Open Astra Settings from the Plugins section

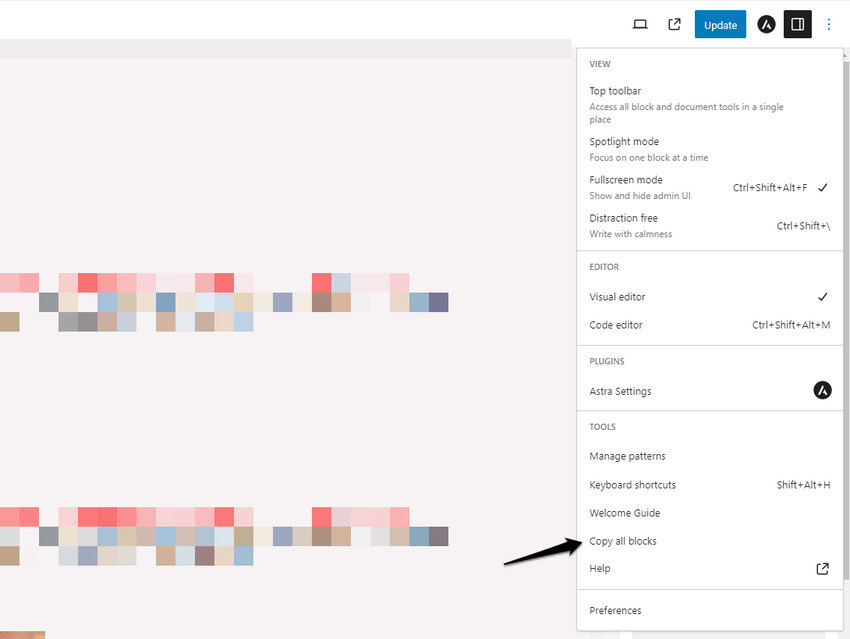click(x=620, y=391)
